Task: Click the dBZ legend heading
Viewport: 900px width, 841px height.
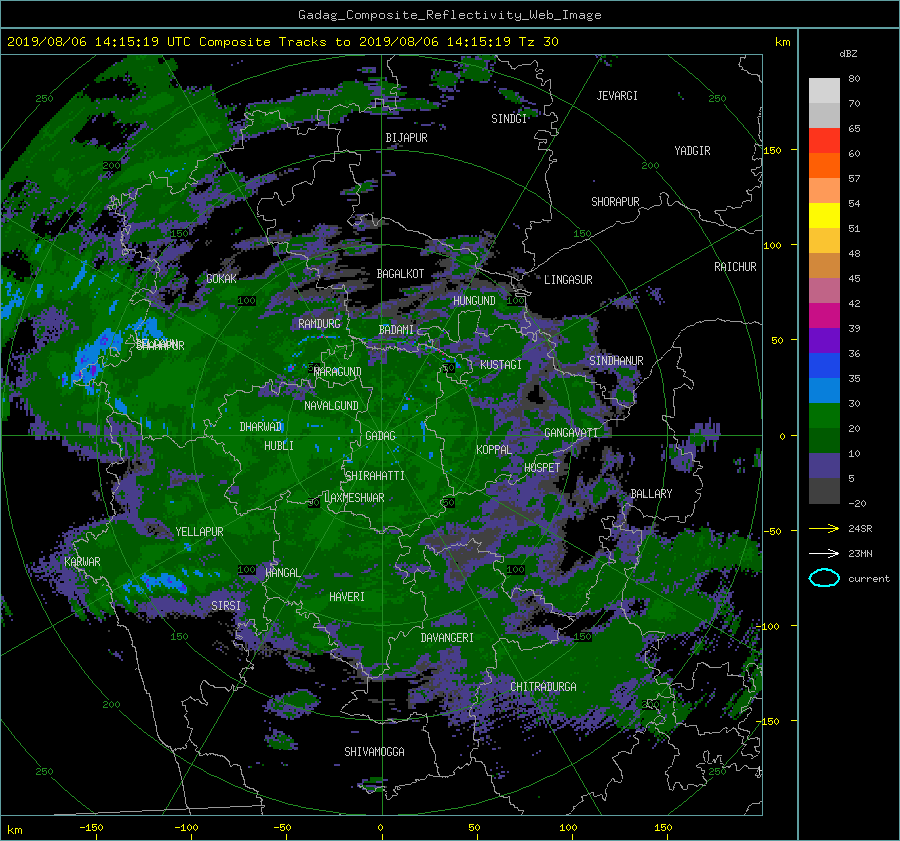Action: point(848,54)
